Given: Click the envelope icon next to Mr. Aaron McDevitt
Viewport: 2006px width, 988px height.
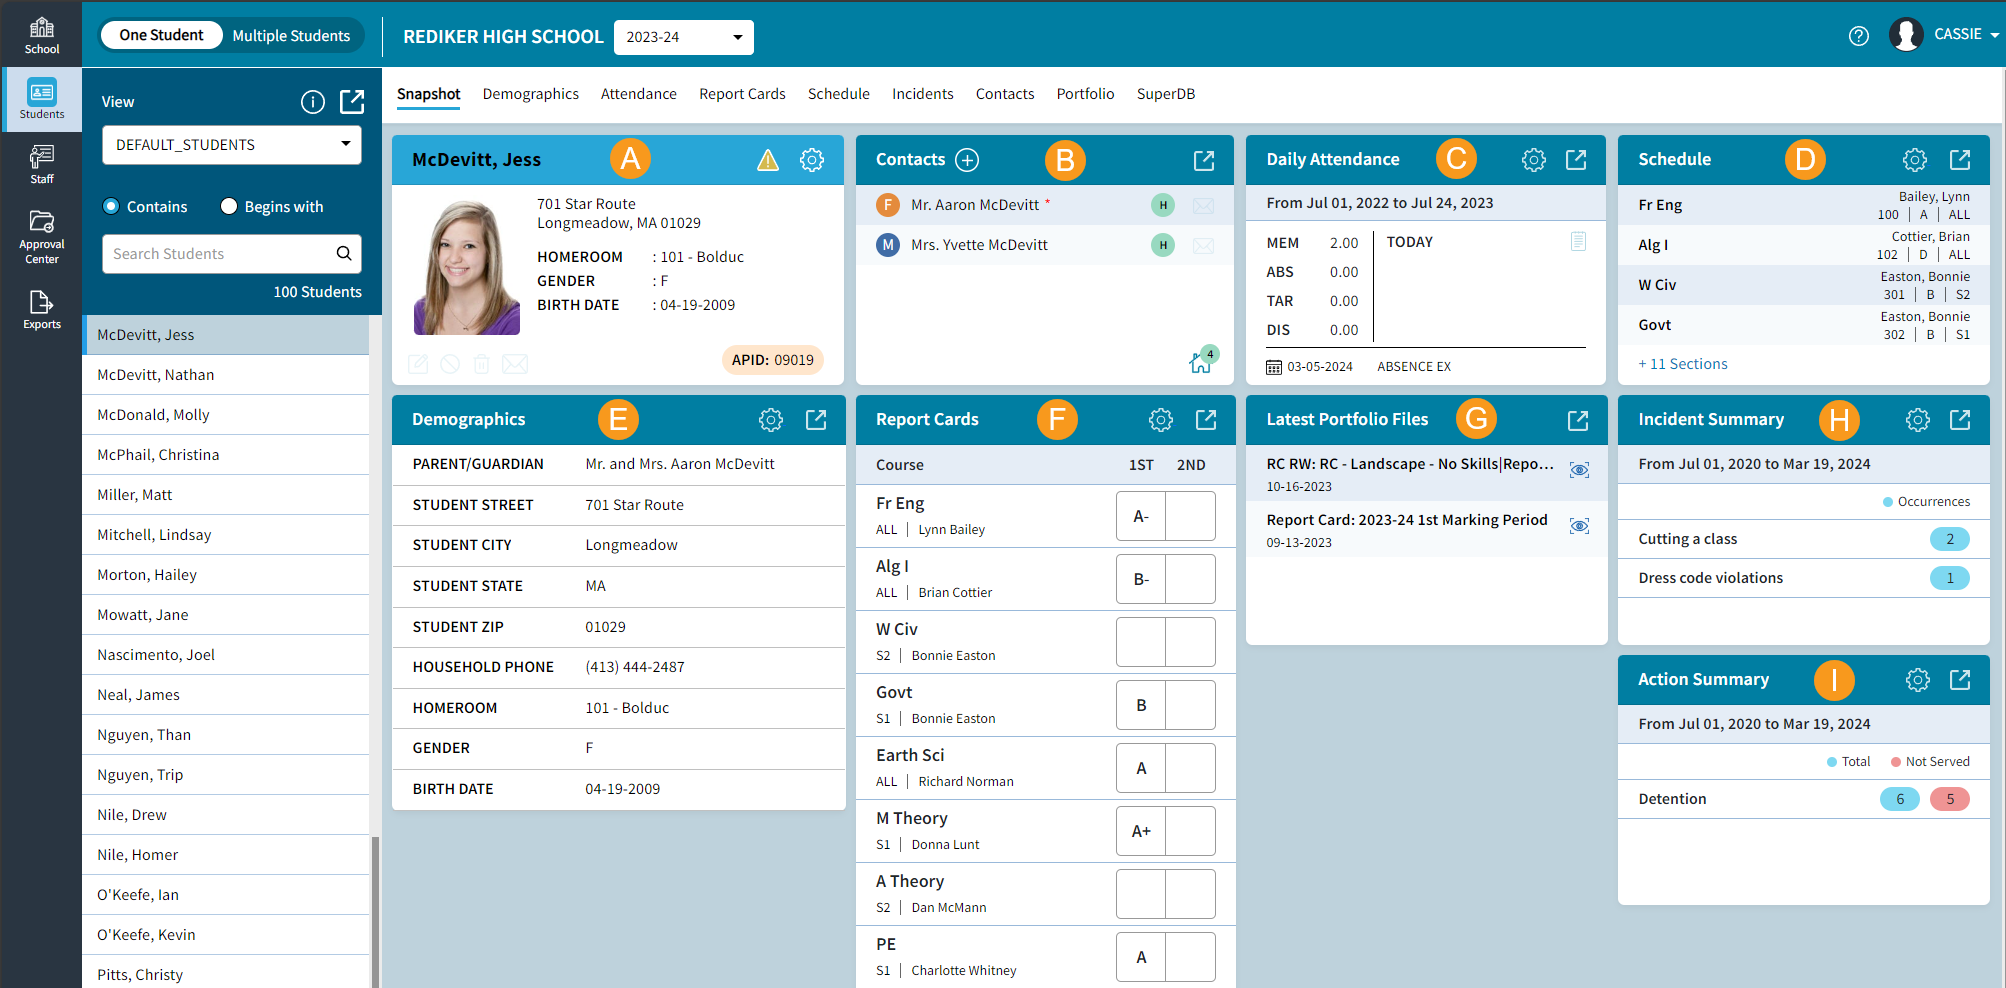Looking at the screenshot, I should pyautogui.click(x=1203, y=205).
